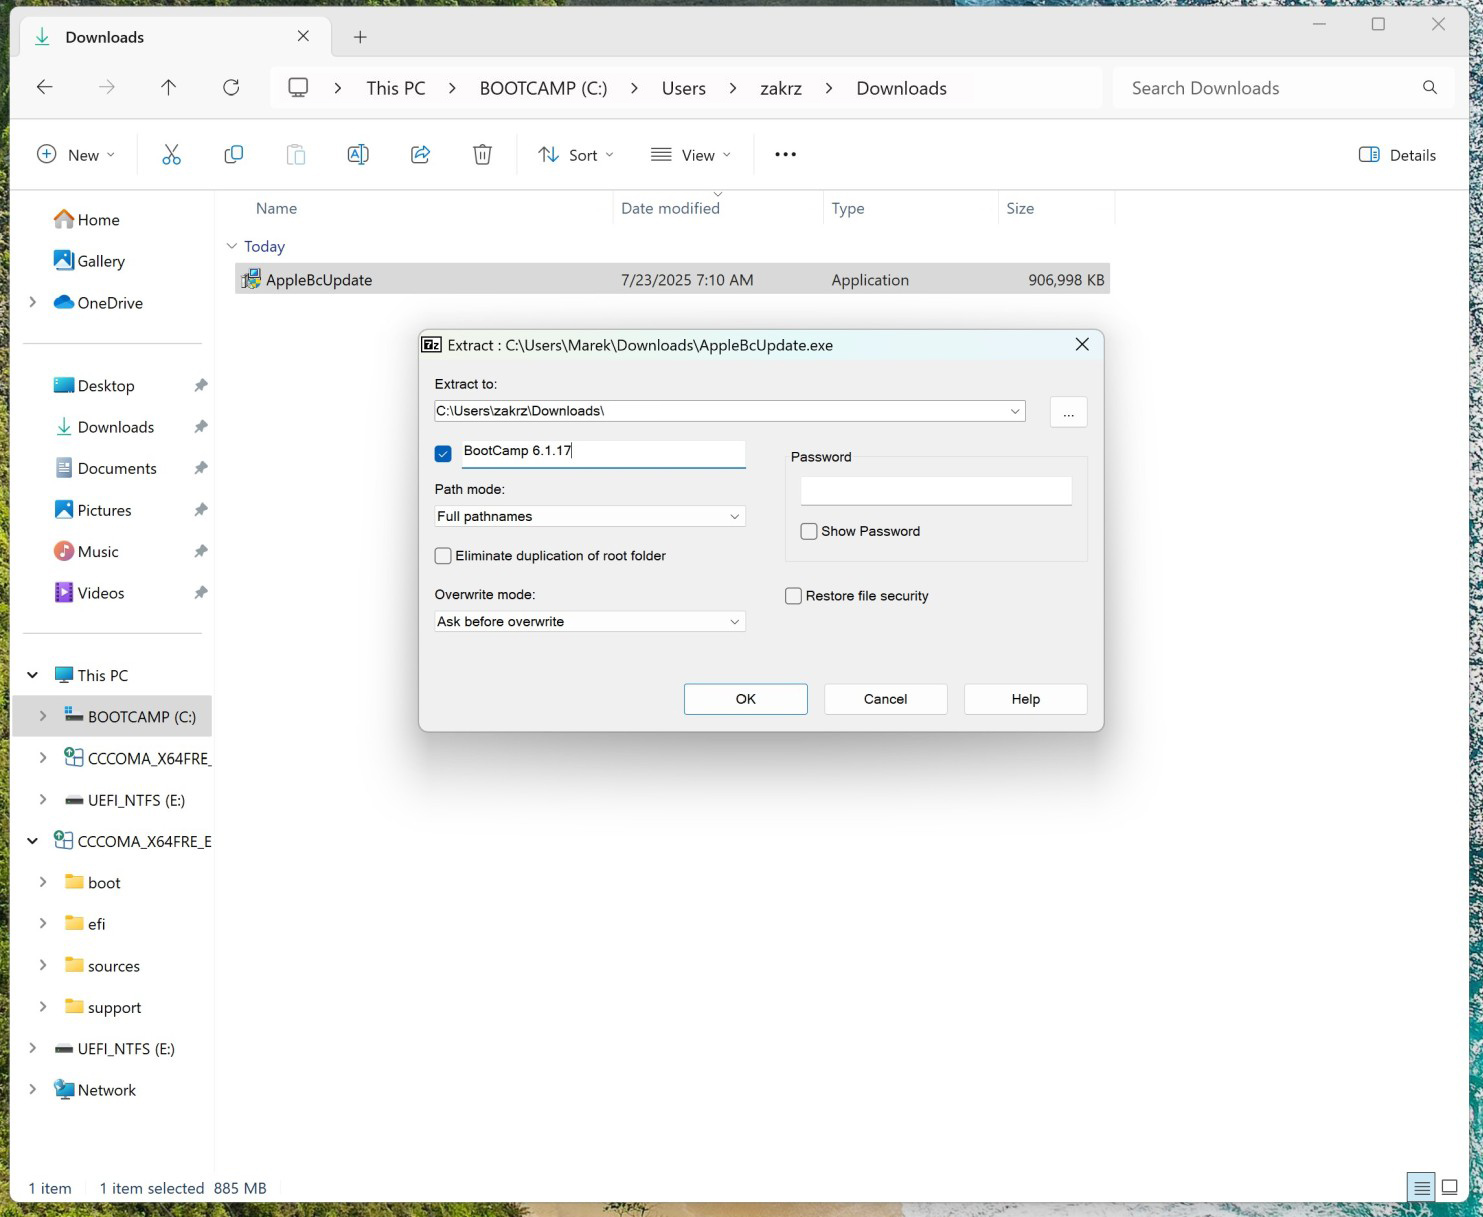Enable Eliminate duplication of root folder
The image size is (1483, 1217).
(443, 556)
